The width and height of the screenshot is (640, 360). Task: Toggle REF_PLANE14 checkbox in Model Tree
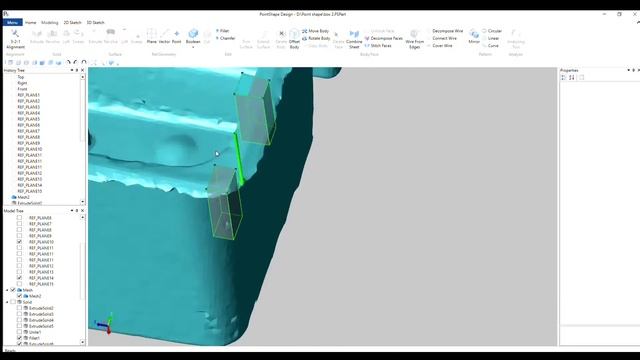coord(19,278)
